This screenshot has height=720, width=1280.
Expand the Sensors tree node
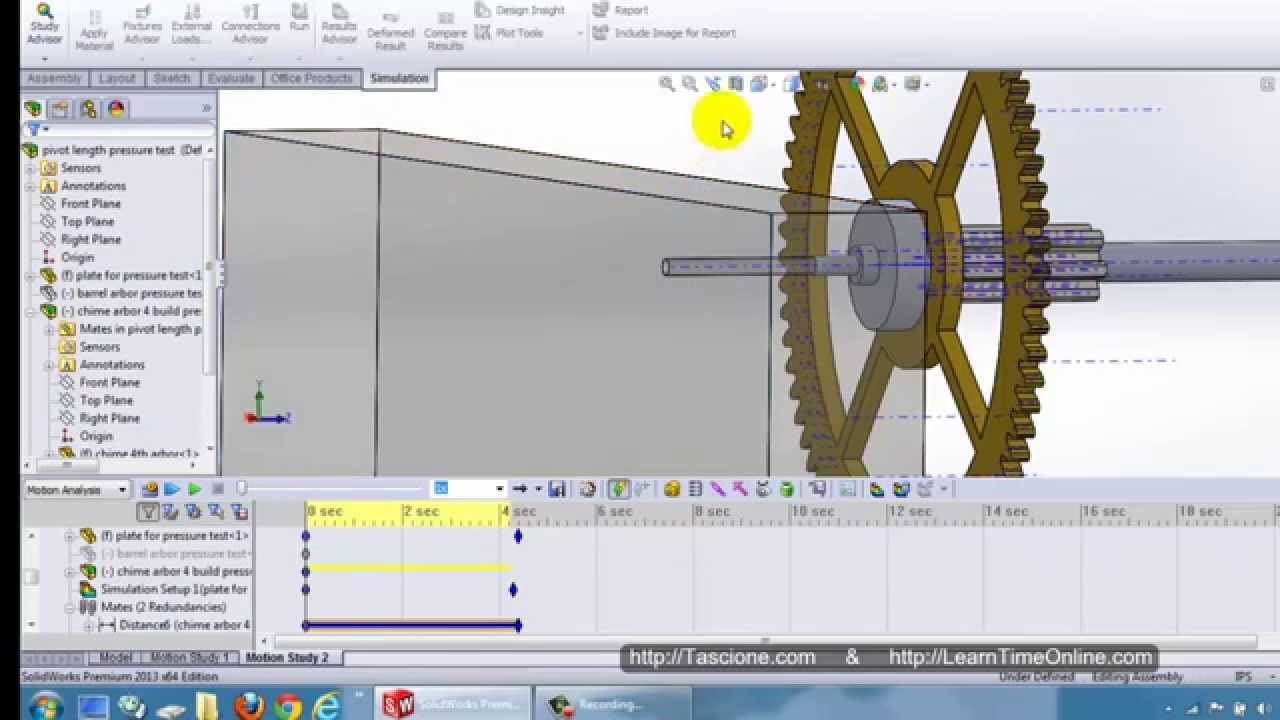pyautogui.click(x=31, y=168)
